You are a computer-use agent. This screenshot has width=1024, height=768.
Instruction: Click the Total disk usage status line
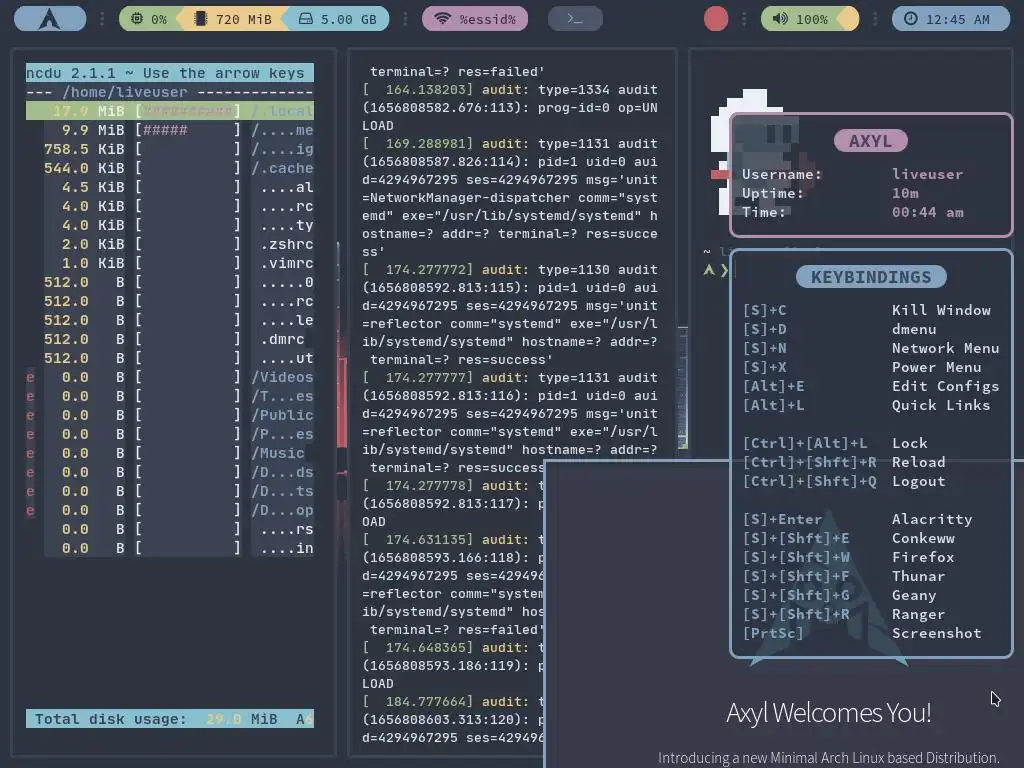tap(170, 718)
